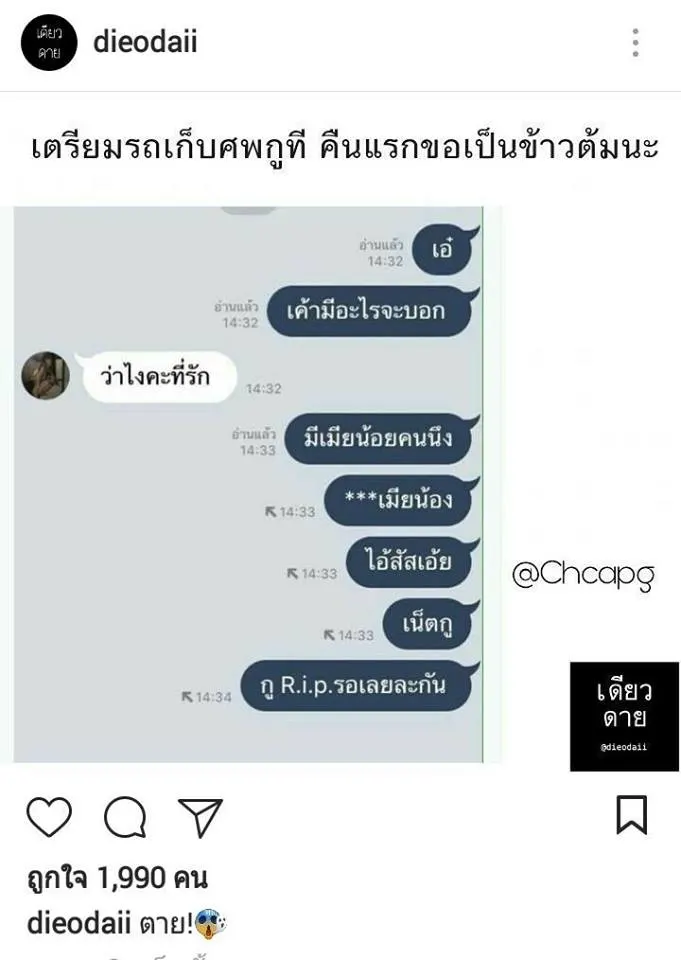Tap the ***เมียน้อง correction bubble
681x960 pixels.
click(400, 500)
